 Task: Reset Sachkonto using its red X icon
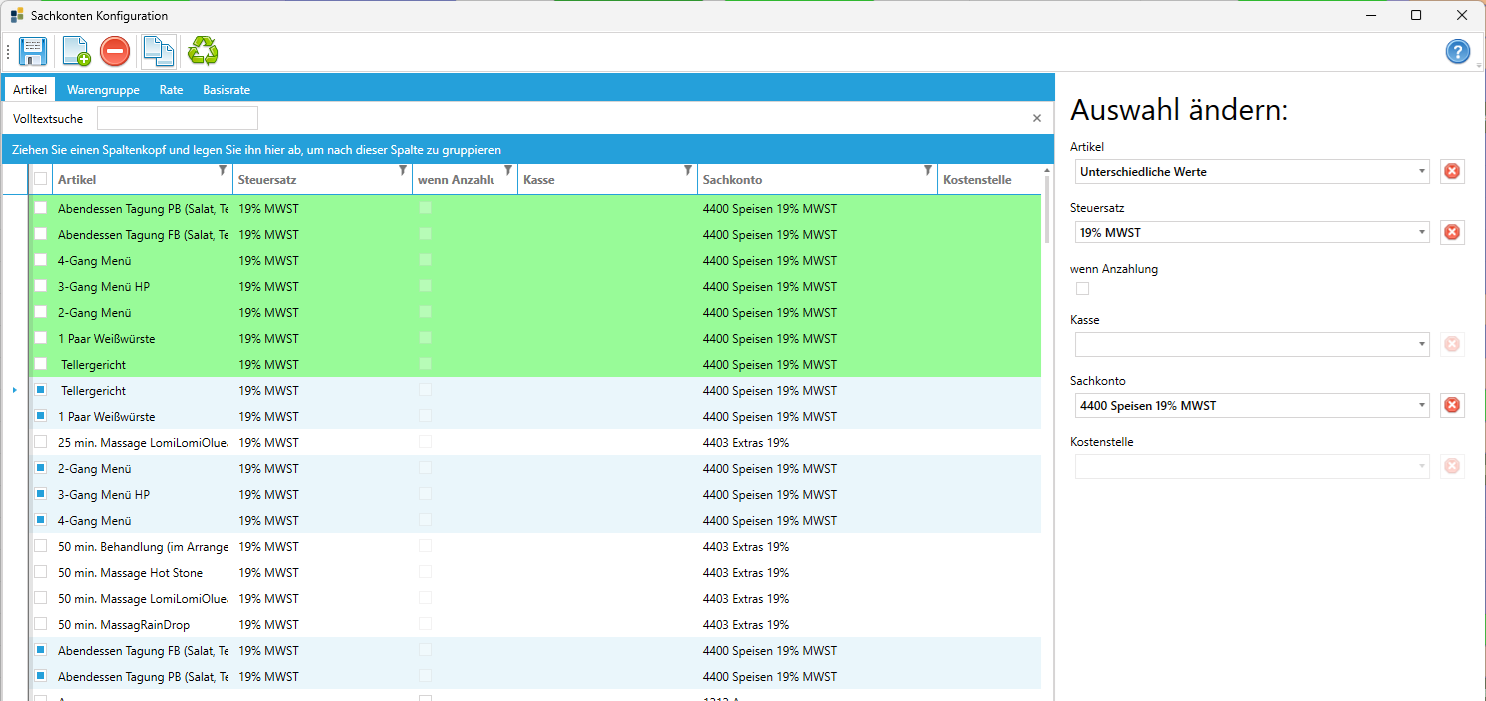(x=1452, y=405)
